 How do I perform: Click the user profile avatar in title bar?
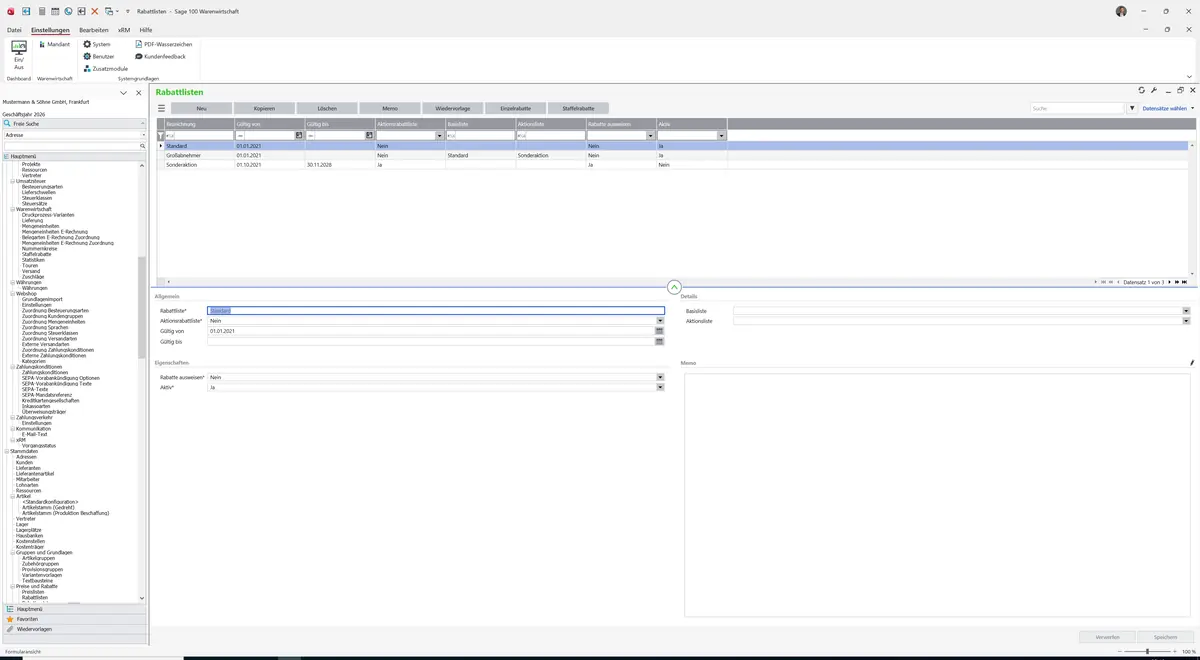point(1121,11)
